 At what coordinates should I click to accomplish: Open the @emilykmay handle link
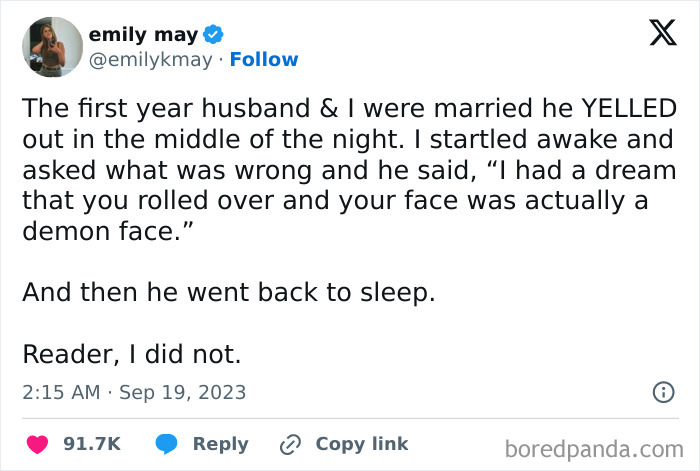pos(151,59)
